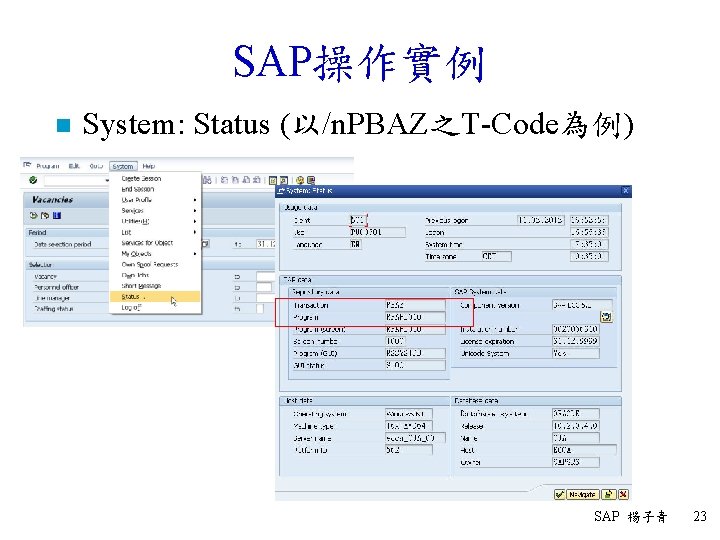Click the database Host field

584,450
